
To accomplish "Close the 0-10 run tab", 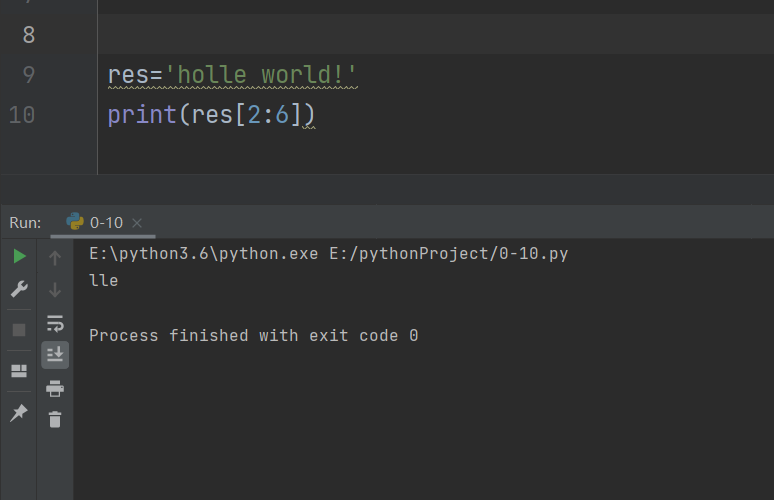I will [137, 223].
